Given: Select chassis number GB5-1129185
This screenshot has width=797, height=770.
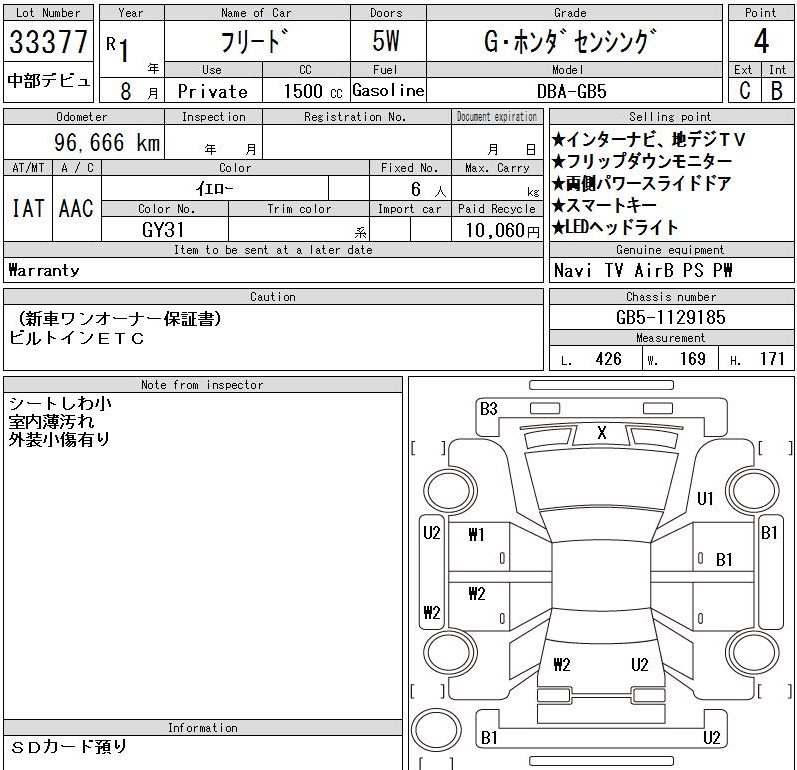Looking at the screenshot, I should click(670, 317).
